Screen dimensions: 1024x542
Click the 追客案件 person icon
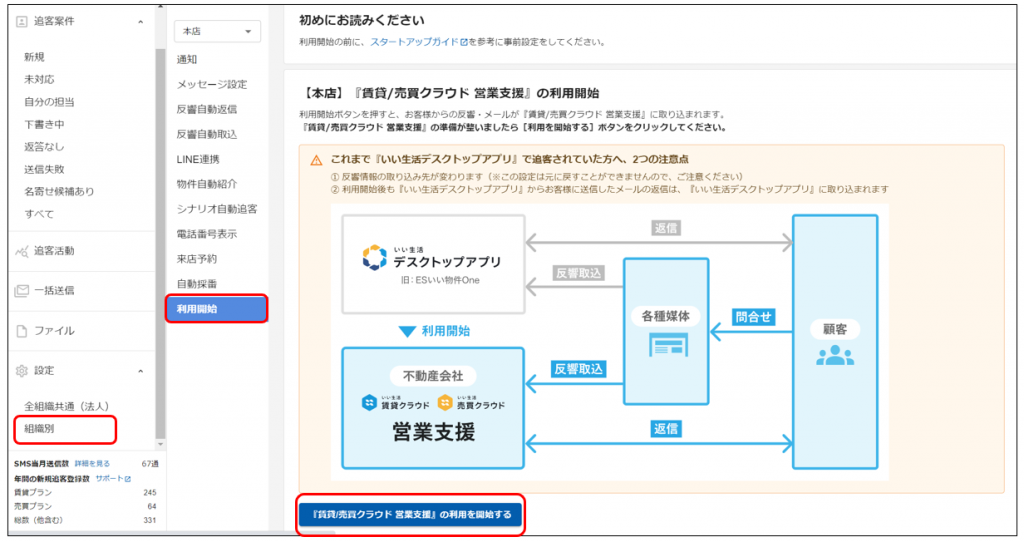(22, 22)
